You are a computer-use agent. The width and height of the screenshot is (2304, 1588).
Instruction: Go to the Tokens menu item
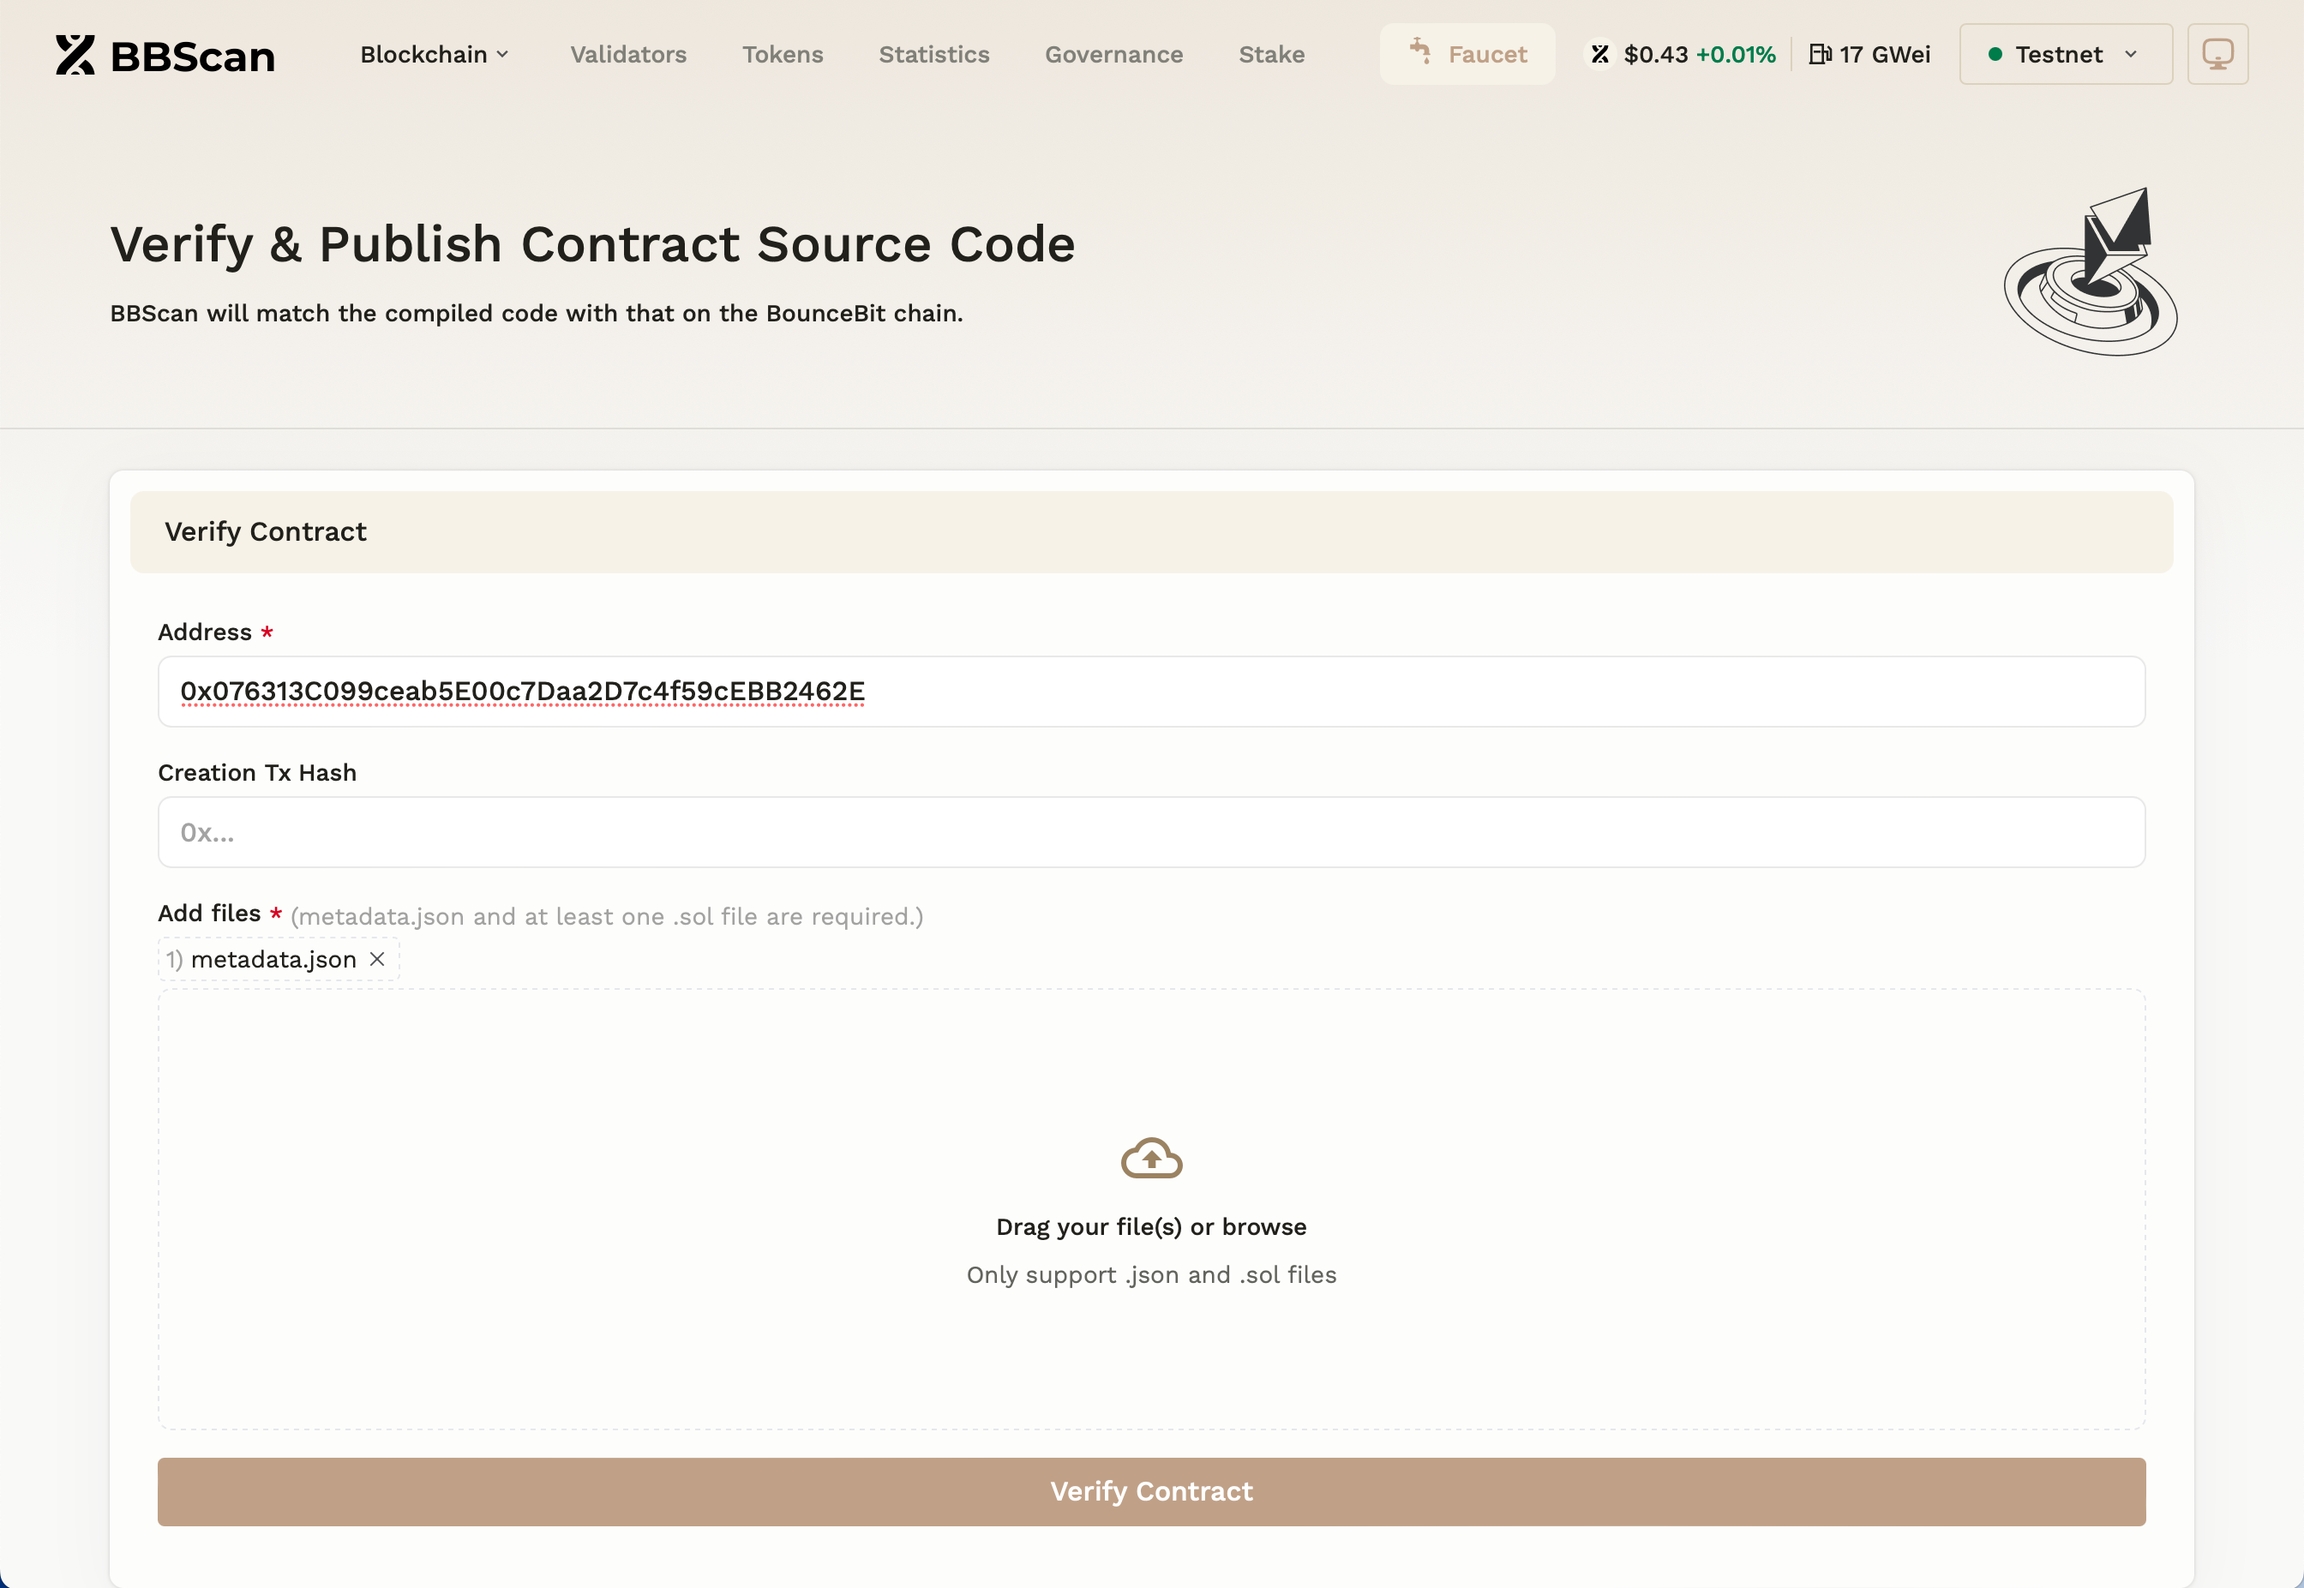(782, 54)
